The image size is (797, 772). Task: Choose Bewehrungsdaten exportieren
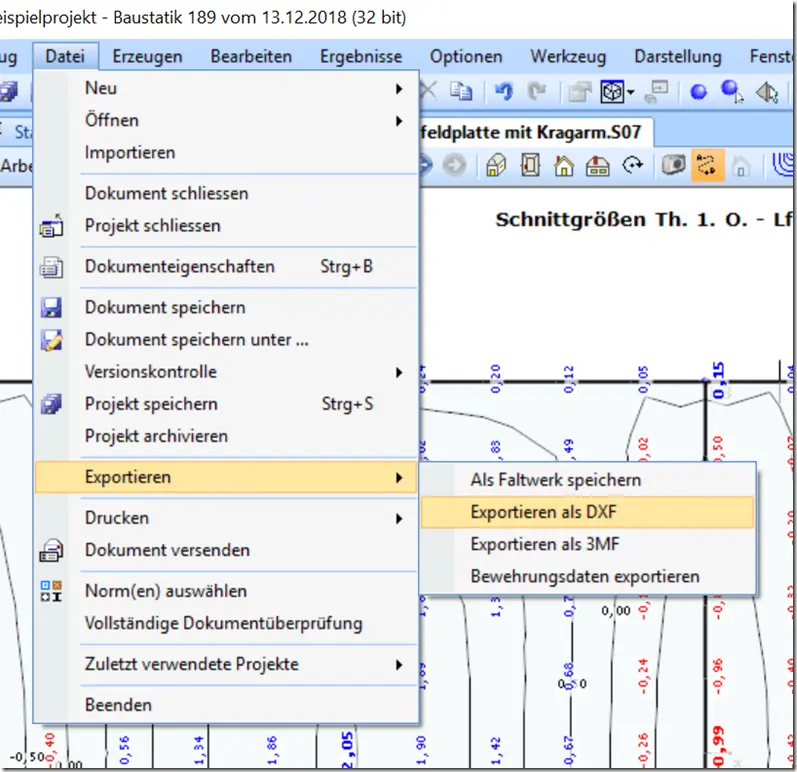[x=588, y=576]
